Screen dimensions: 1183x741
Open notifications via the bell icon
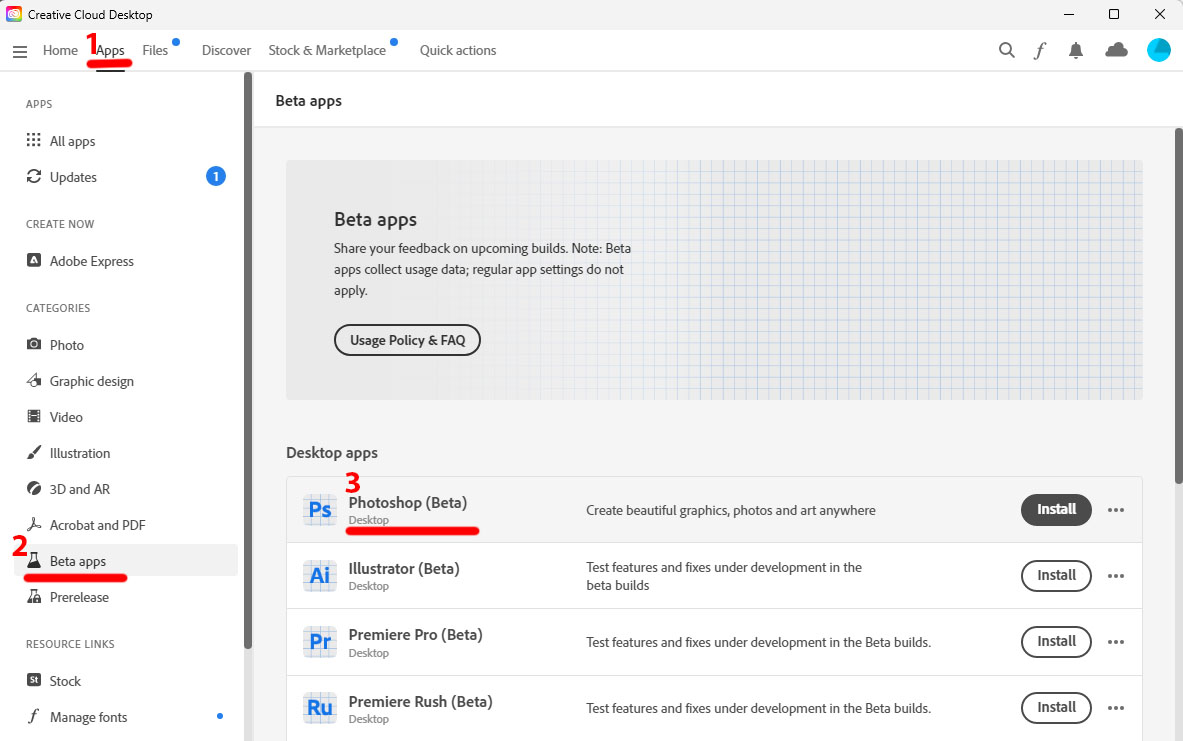point(1075,49)
